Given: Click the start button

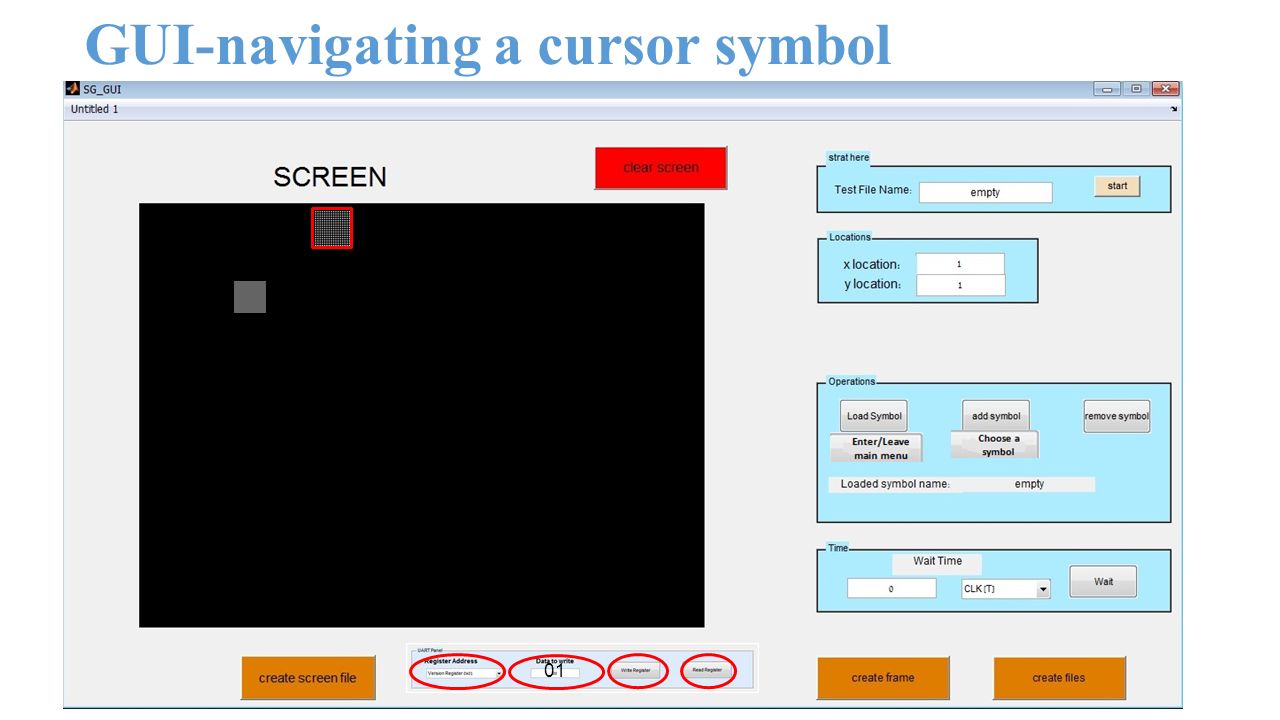Looking at the screenshot, I should point(1117,186).
